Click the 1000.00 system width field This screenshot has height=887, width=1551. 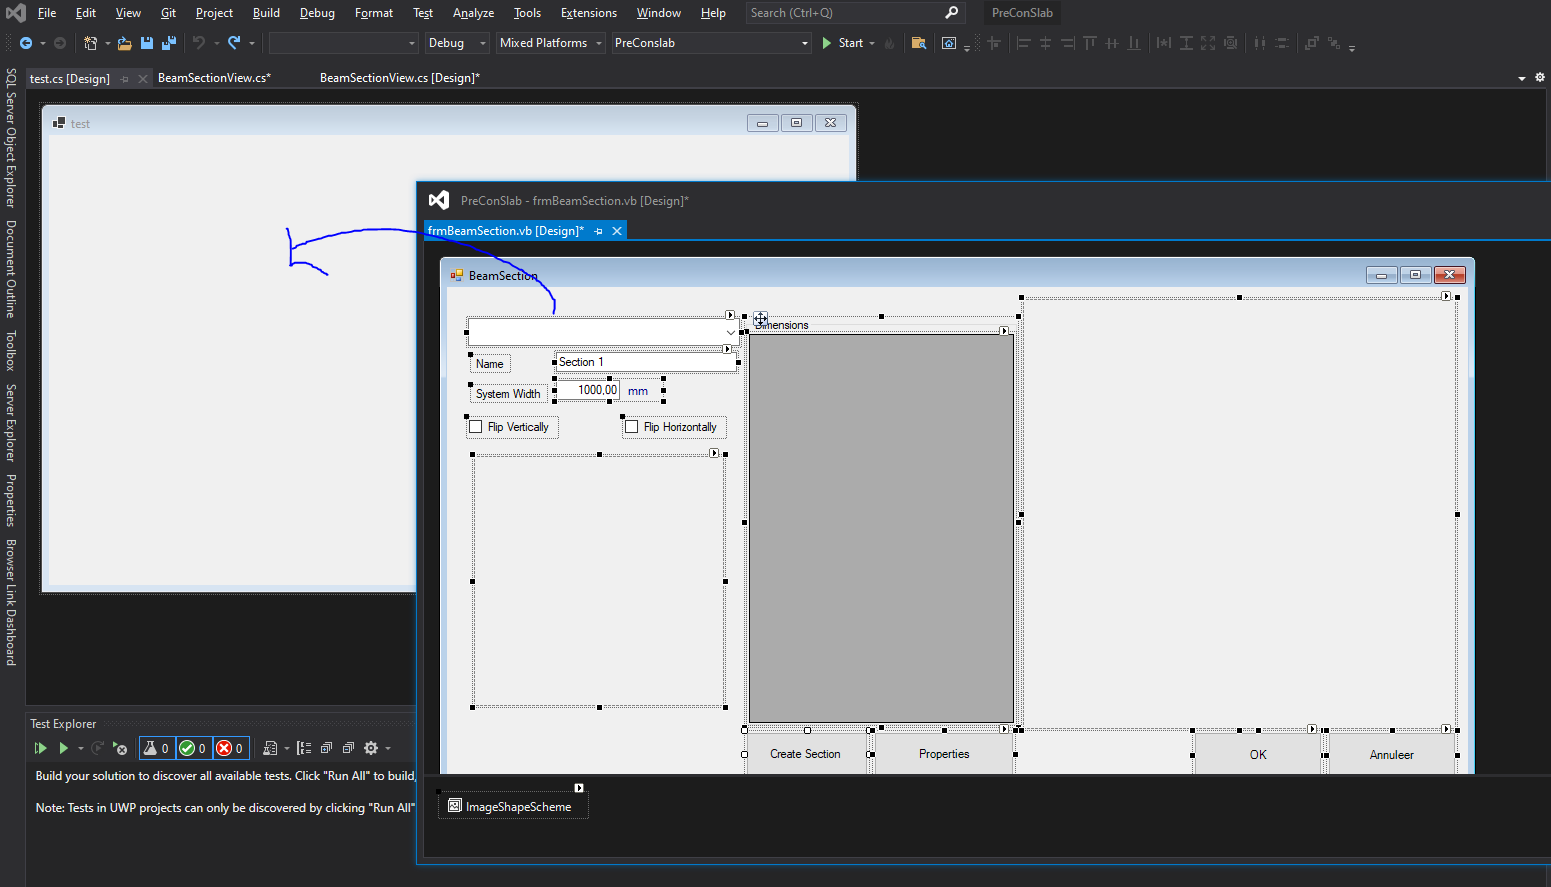(587, 390)
